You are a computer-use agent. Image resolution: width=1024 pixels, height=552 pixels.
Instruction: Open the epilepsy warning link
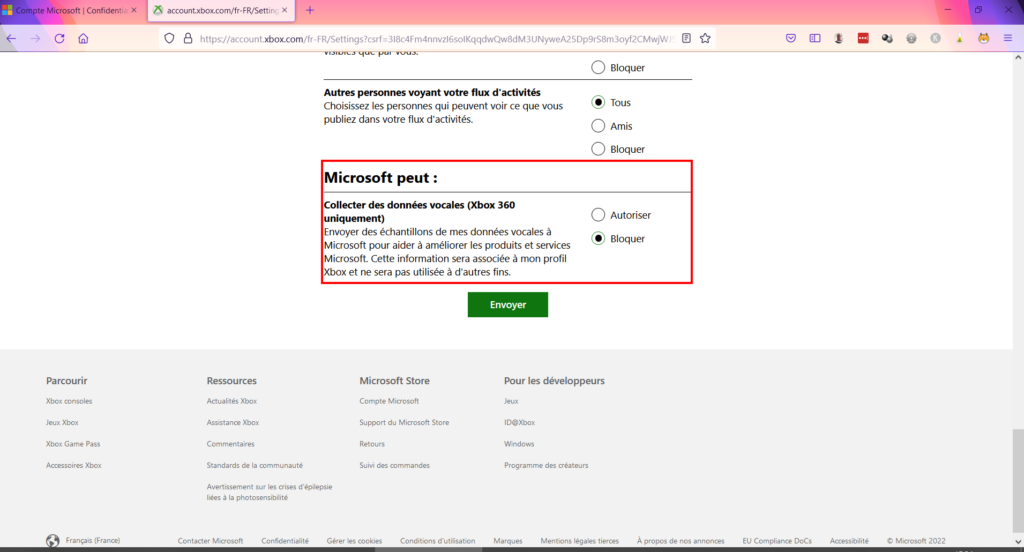click(x=270, y=492)
